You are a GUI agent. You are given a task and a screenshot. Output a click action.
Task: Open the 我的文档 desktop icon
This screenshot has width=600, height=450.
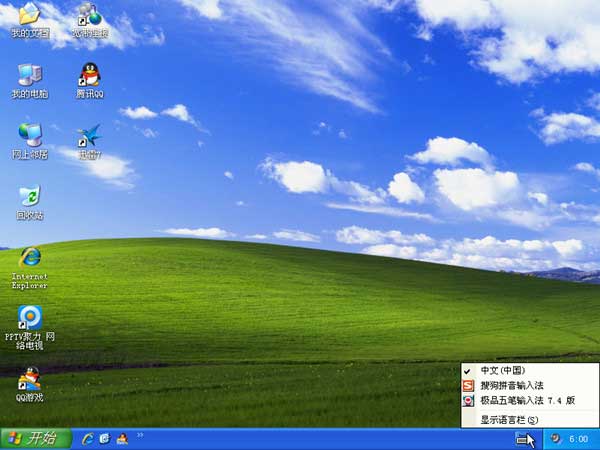coord(29,19)
